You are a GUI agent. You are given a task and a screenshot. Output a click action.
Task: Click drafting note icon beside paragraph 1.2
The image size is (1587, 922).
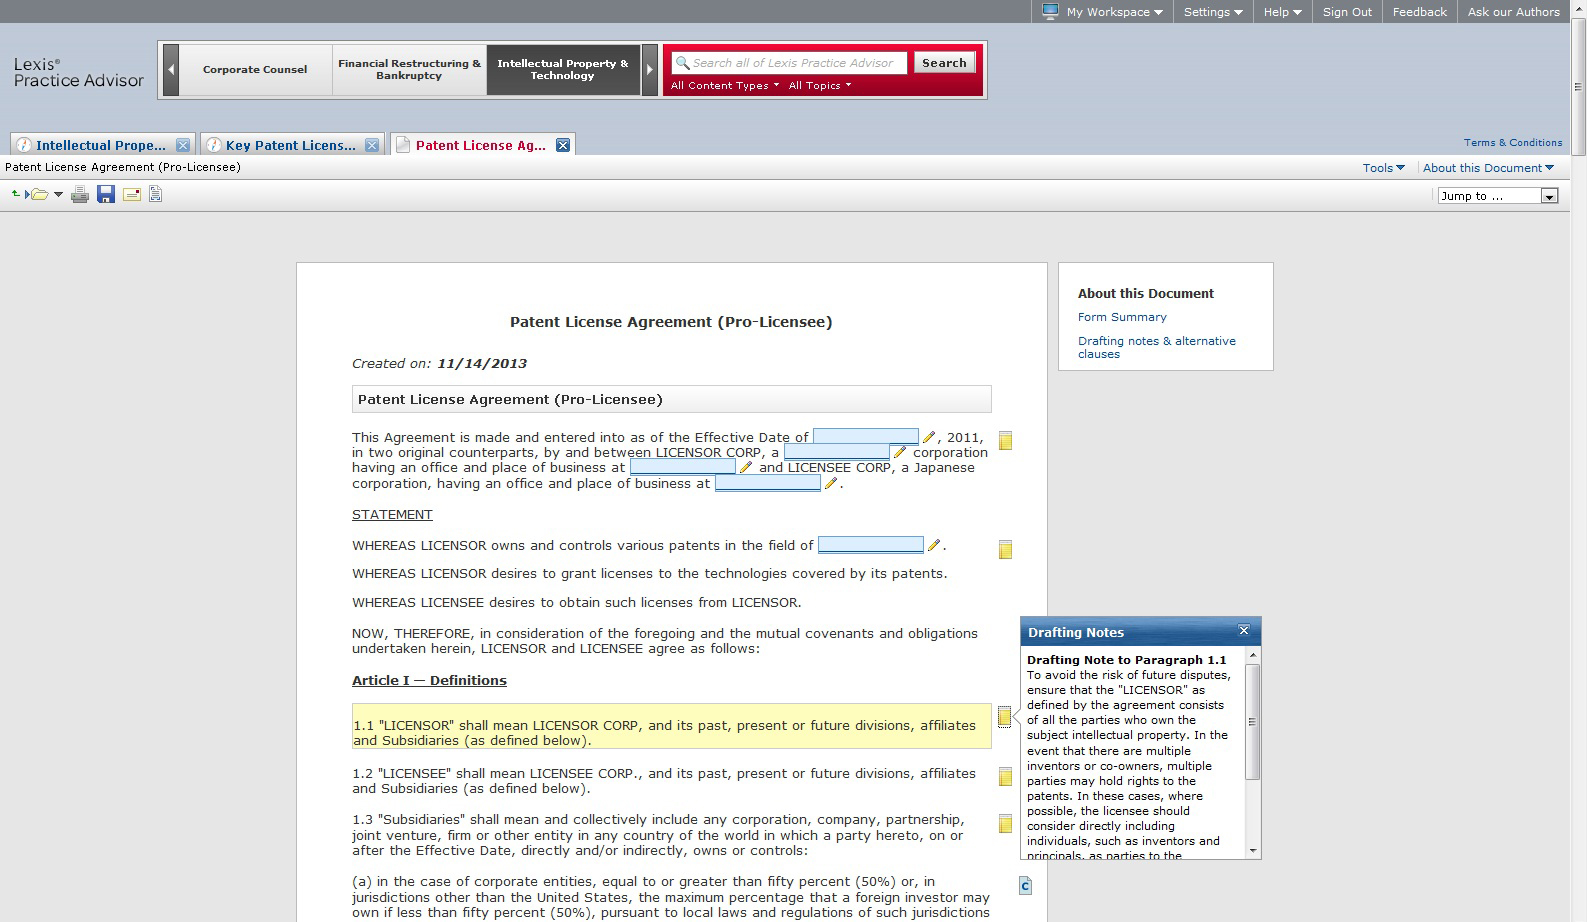(x=1006, y=777)
